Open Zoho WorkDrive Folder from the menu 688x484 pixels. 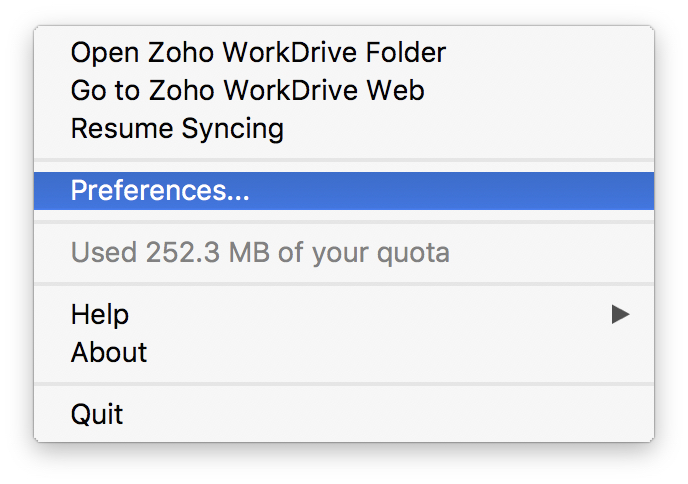tap(258, 52)
